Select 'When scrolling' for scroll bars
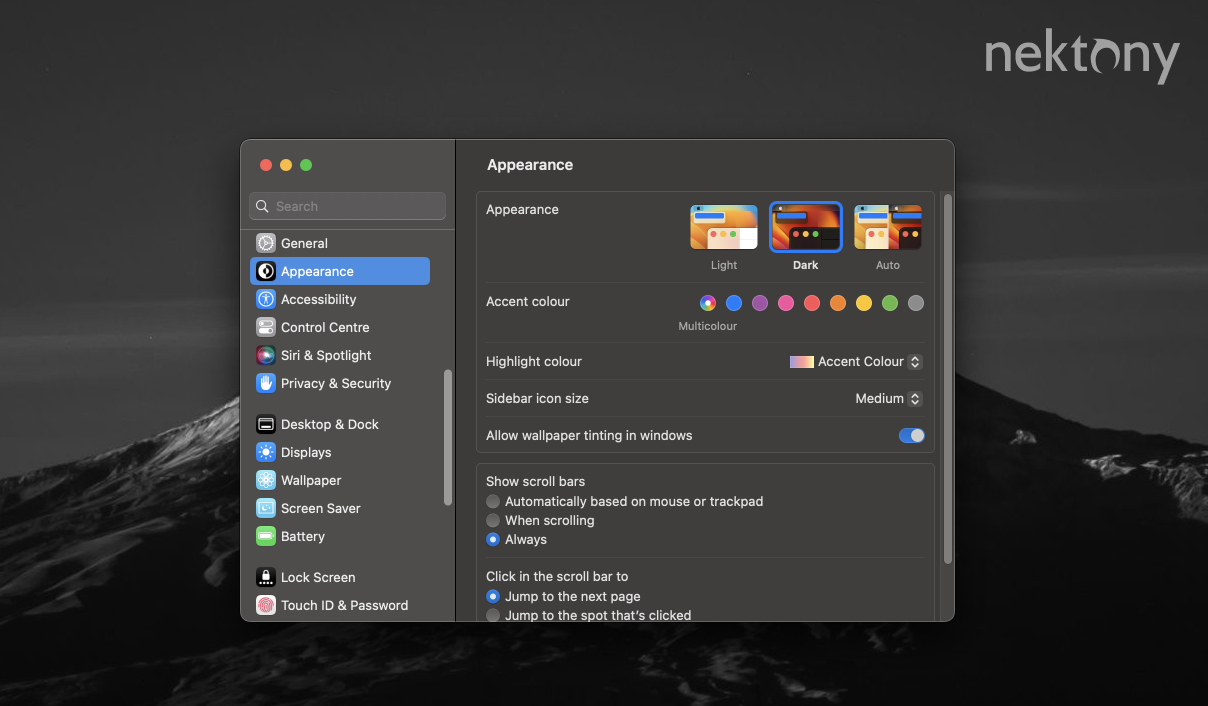Screen dimensions: 1208x706 [x=493, y=520]
